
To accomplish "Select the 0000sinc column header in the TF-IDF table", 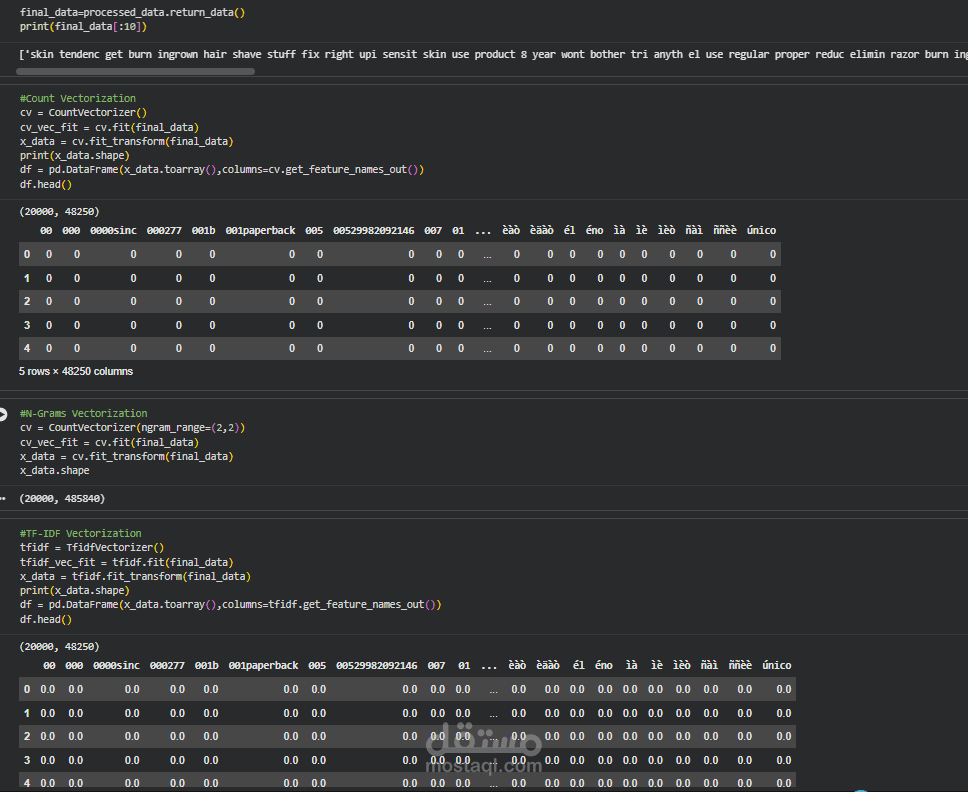I will point(116,666).
